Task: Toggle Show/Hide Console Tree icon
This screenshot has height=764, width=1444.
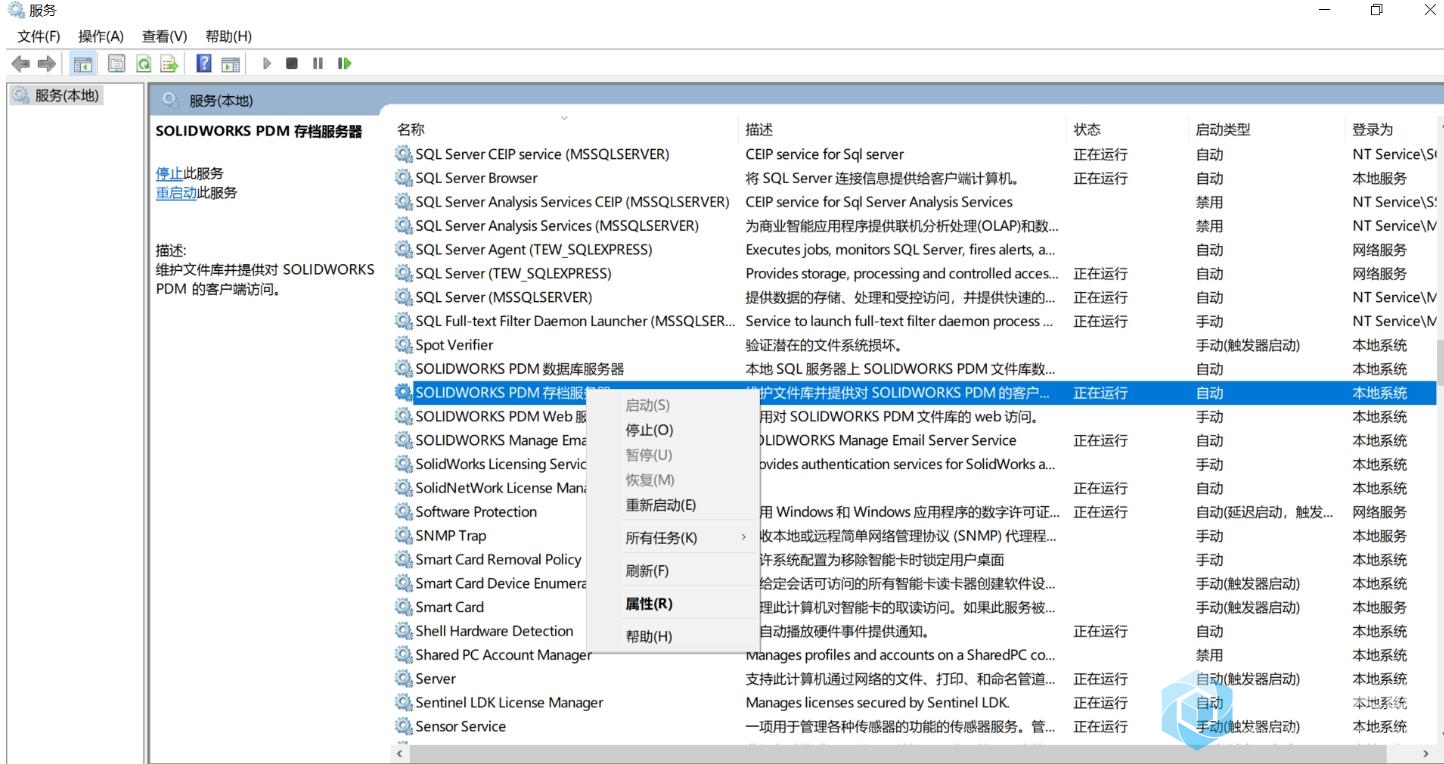Action: [x=83, y=63]
